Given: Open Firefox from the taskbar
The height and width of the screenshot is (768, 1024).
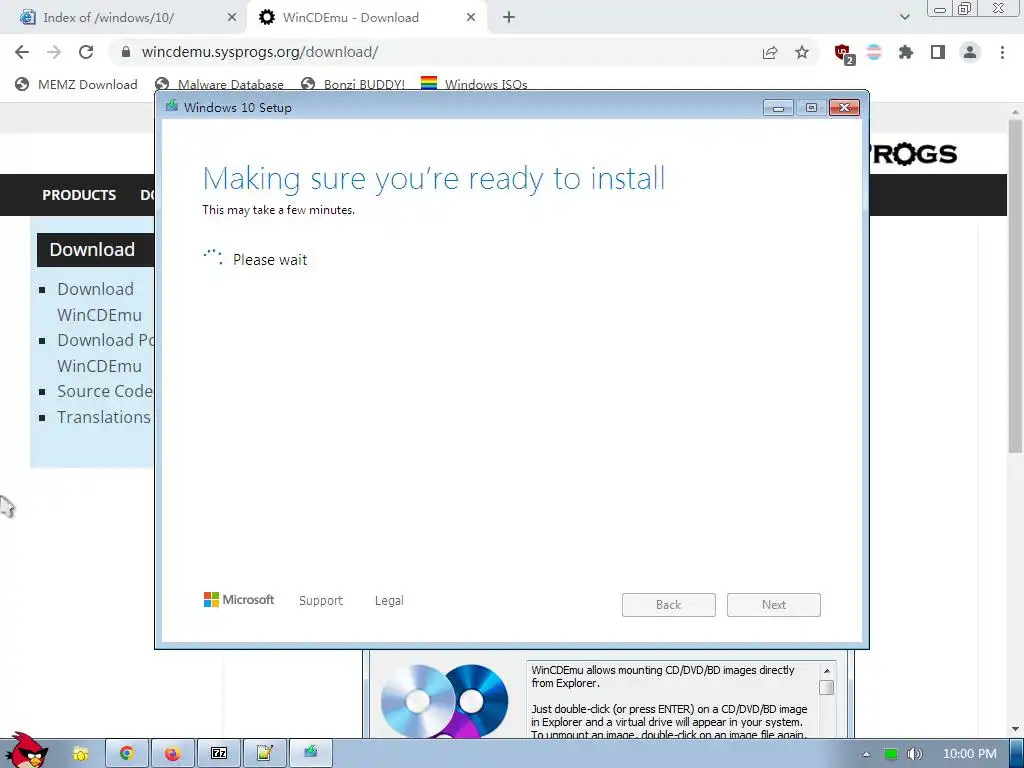Looking at the screenshot, I should click(x=172, y=754).
